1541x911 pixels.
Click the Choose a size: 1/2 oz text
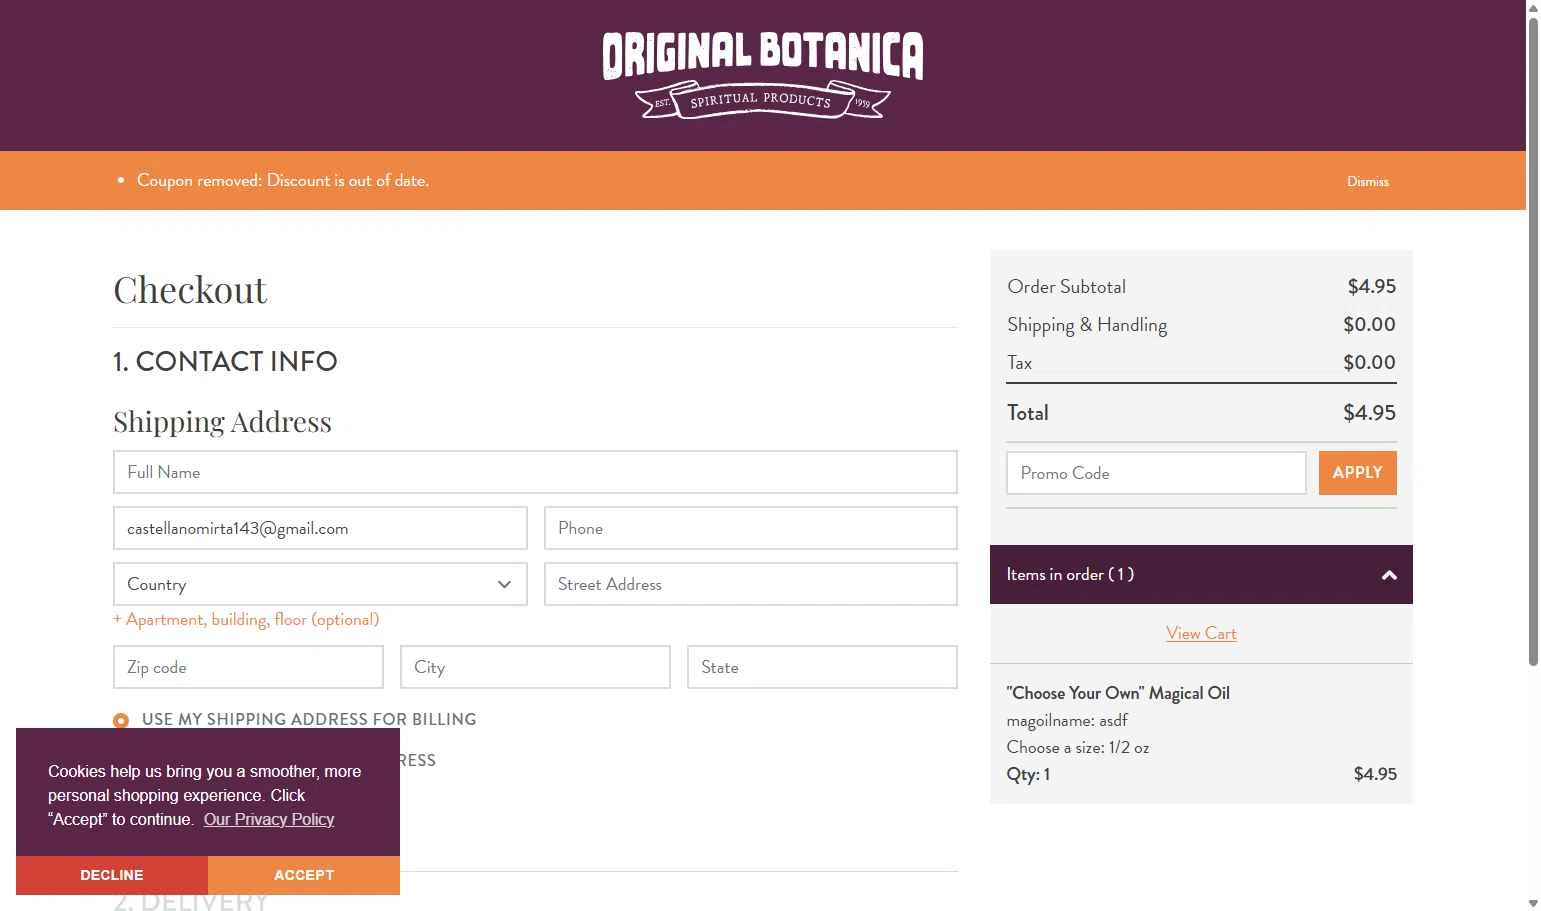1078,747
